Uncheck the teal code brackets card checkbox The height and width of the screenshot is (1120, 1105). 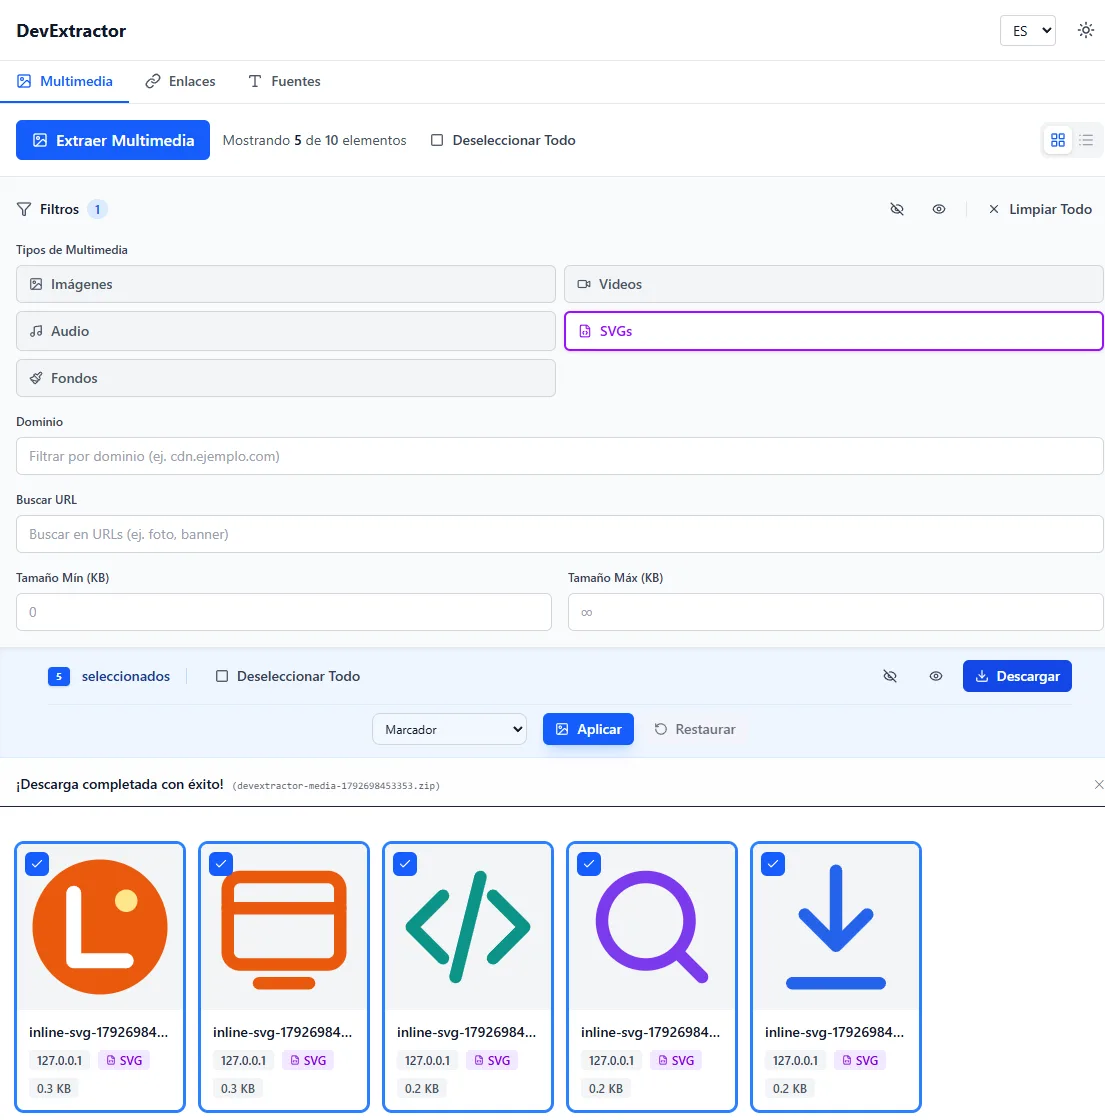pyautogui.click(x=405, y=864)
